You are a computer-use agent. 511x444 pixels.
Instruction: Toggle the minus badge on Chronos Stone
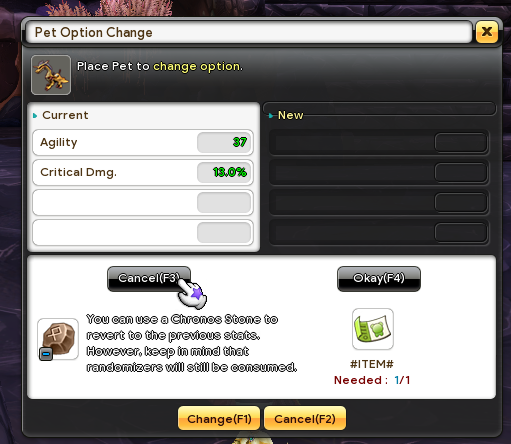(46, 354)
